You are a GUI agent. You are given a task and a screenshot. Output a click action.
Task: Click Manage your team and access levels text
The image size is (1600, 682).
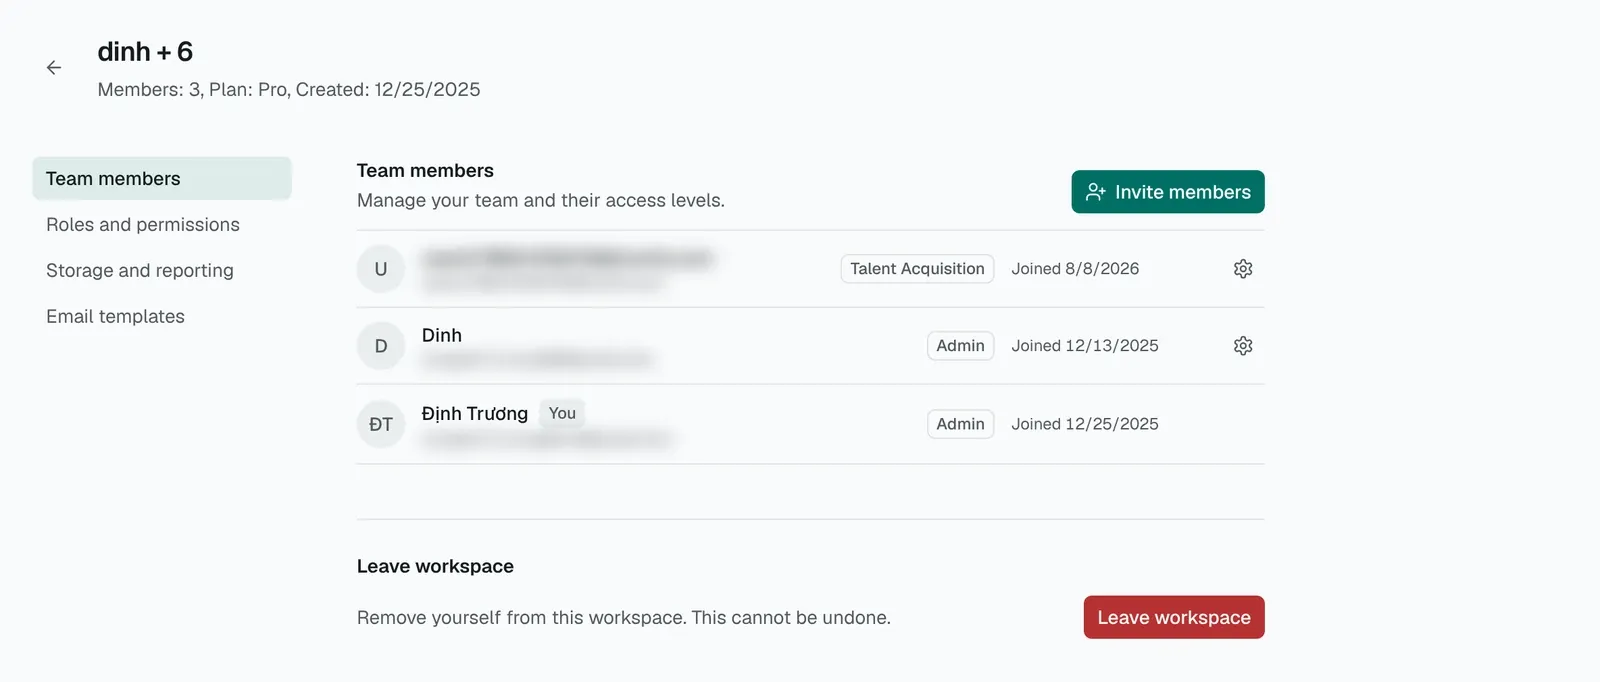pos(541,201)
